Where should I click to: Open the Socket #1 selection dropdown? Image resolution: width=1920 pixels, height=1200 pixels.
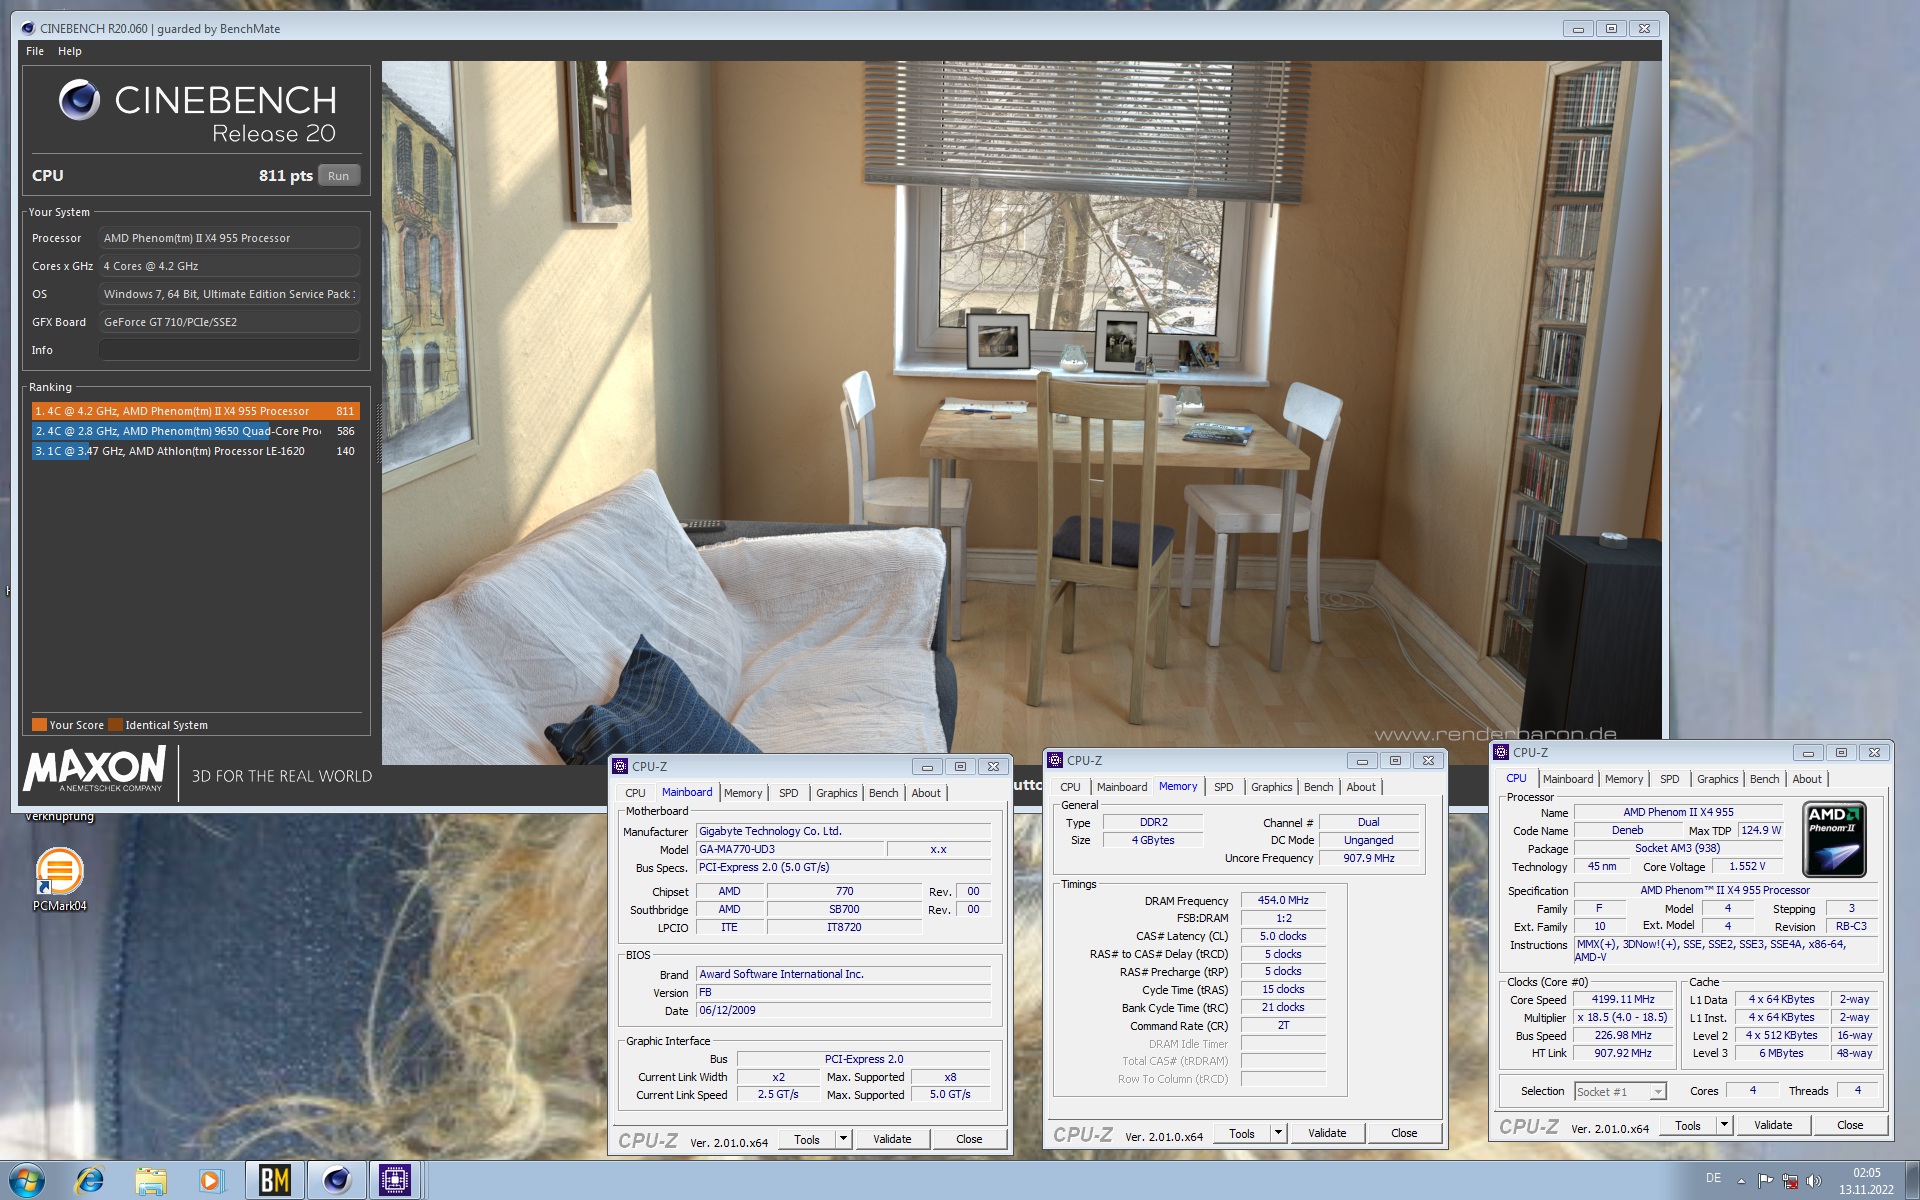(1620, 1092)
